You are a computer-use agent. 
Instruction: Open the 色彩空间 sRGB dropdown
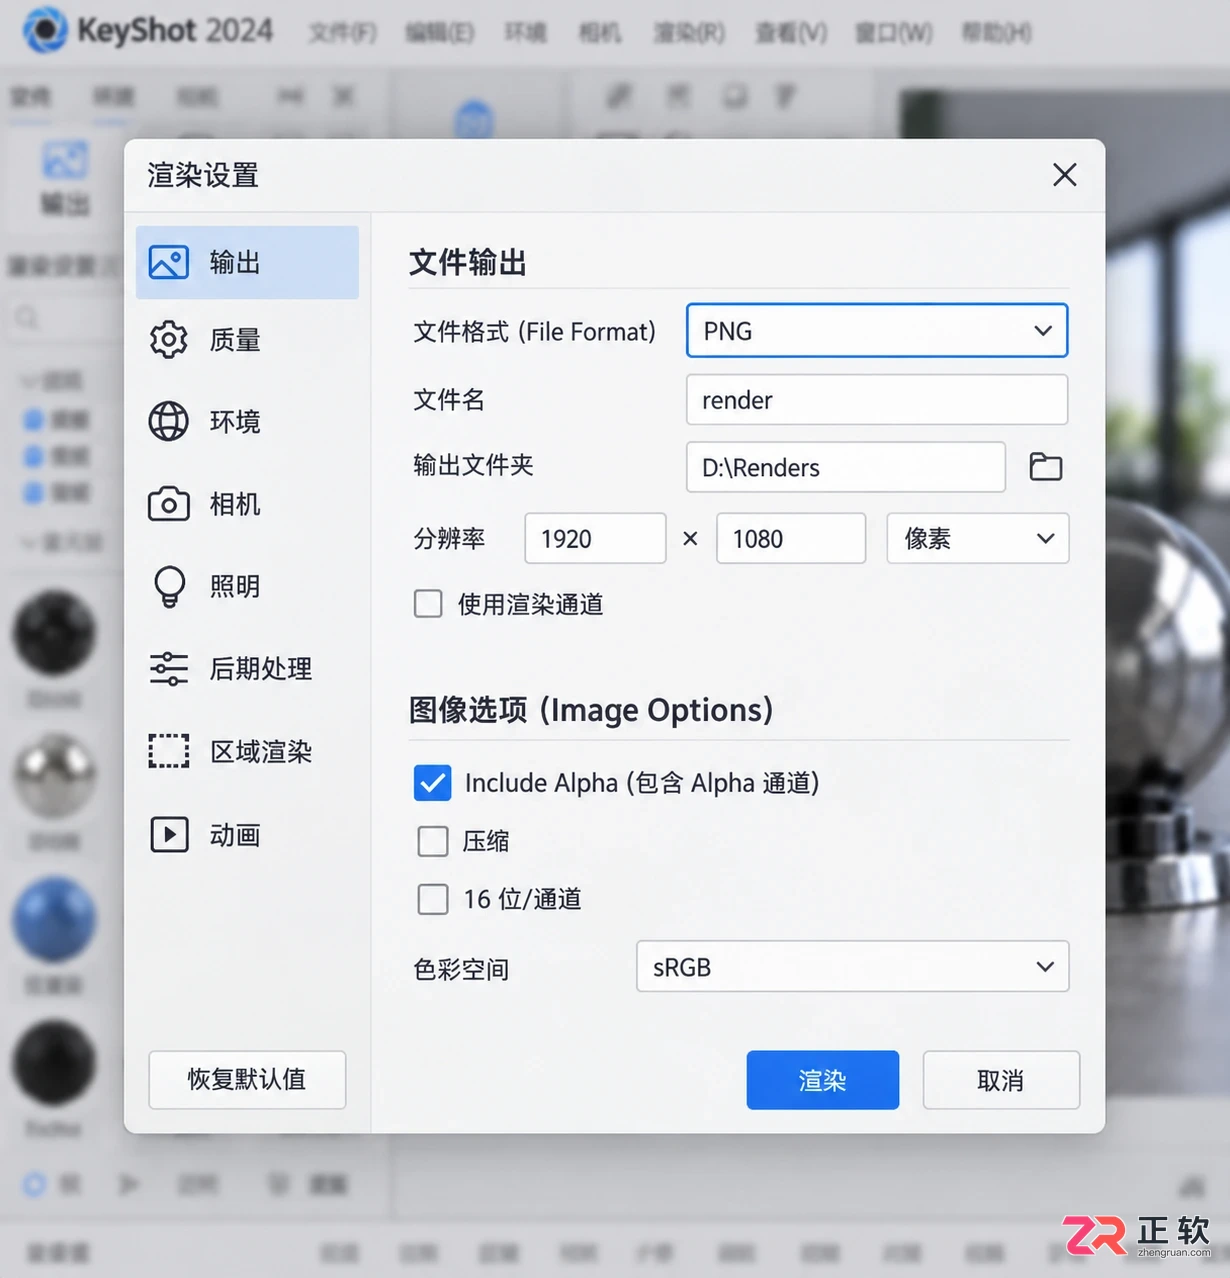pos(852,967)
